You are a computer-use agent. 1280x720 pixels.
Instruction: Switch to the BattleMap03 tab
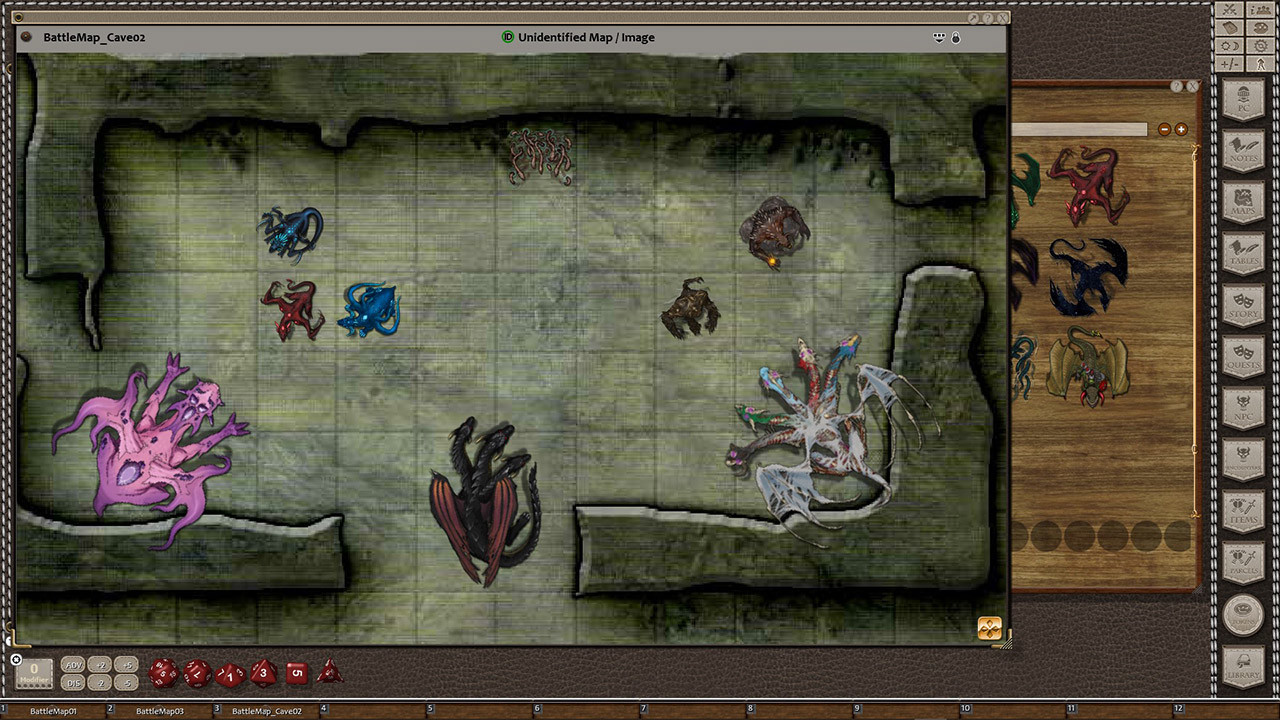(160, 708)
